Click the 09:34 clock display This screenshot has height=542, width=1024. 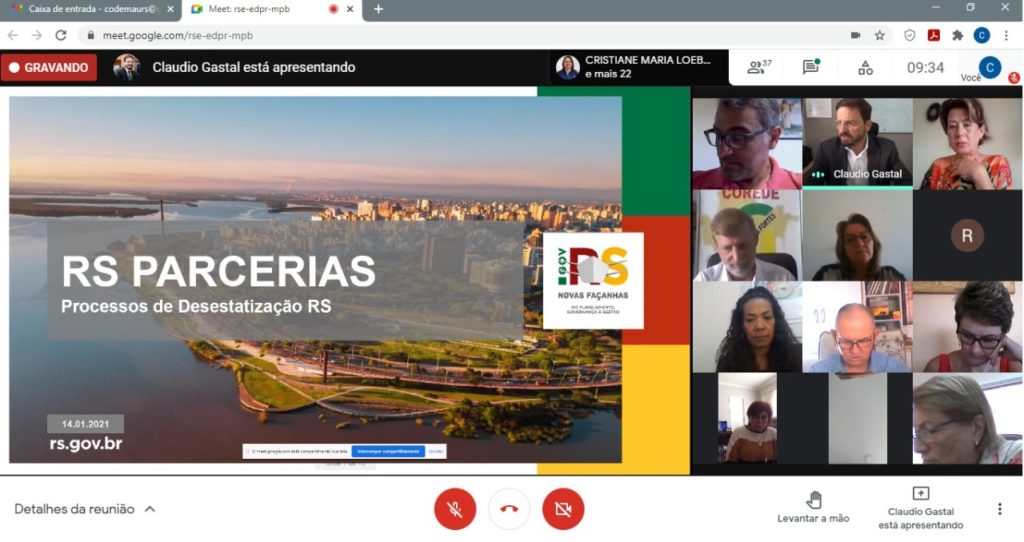(925, 67)
